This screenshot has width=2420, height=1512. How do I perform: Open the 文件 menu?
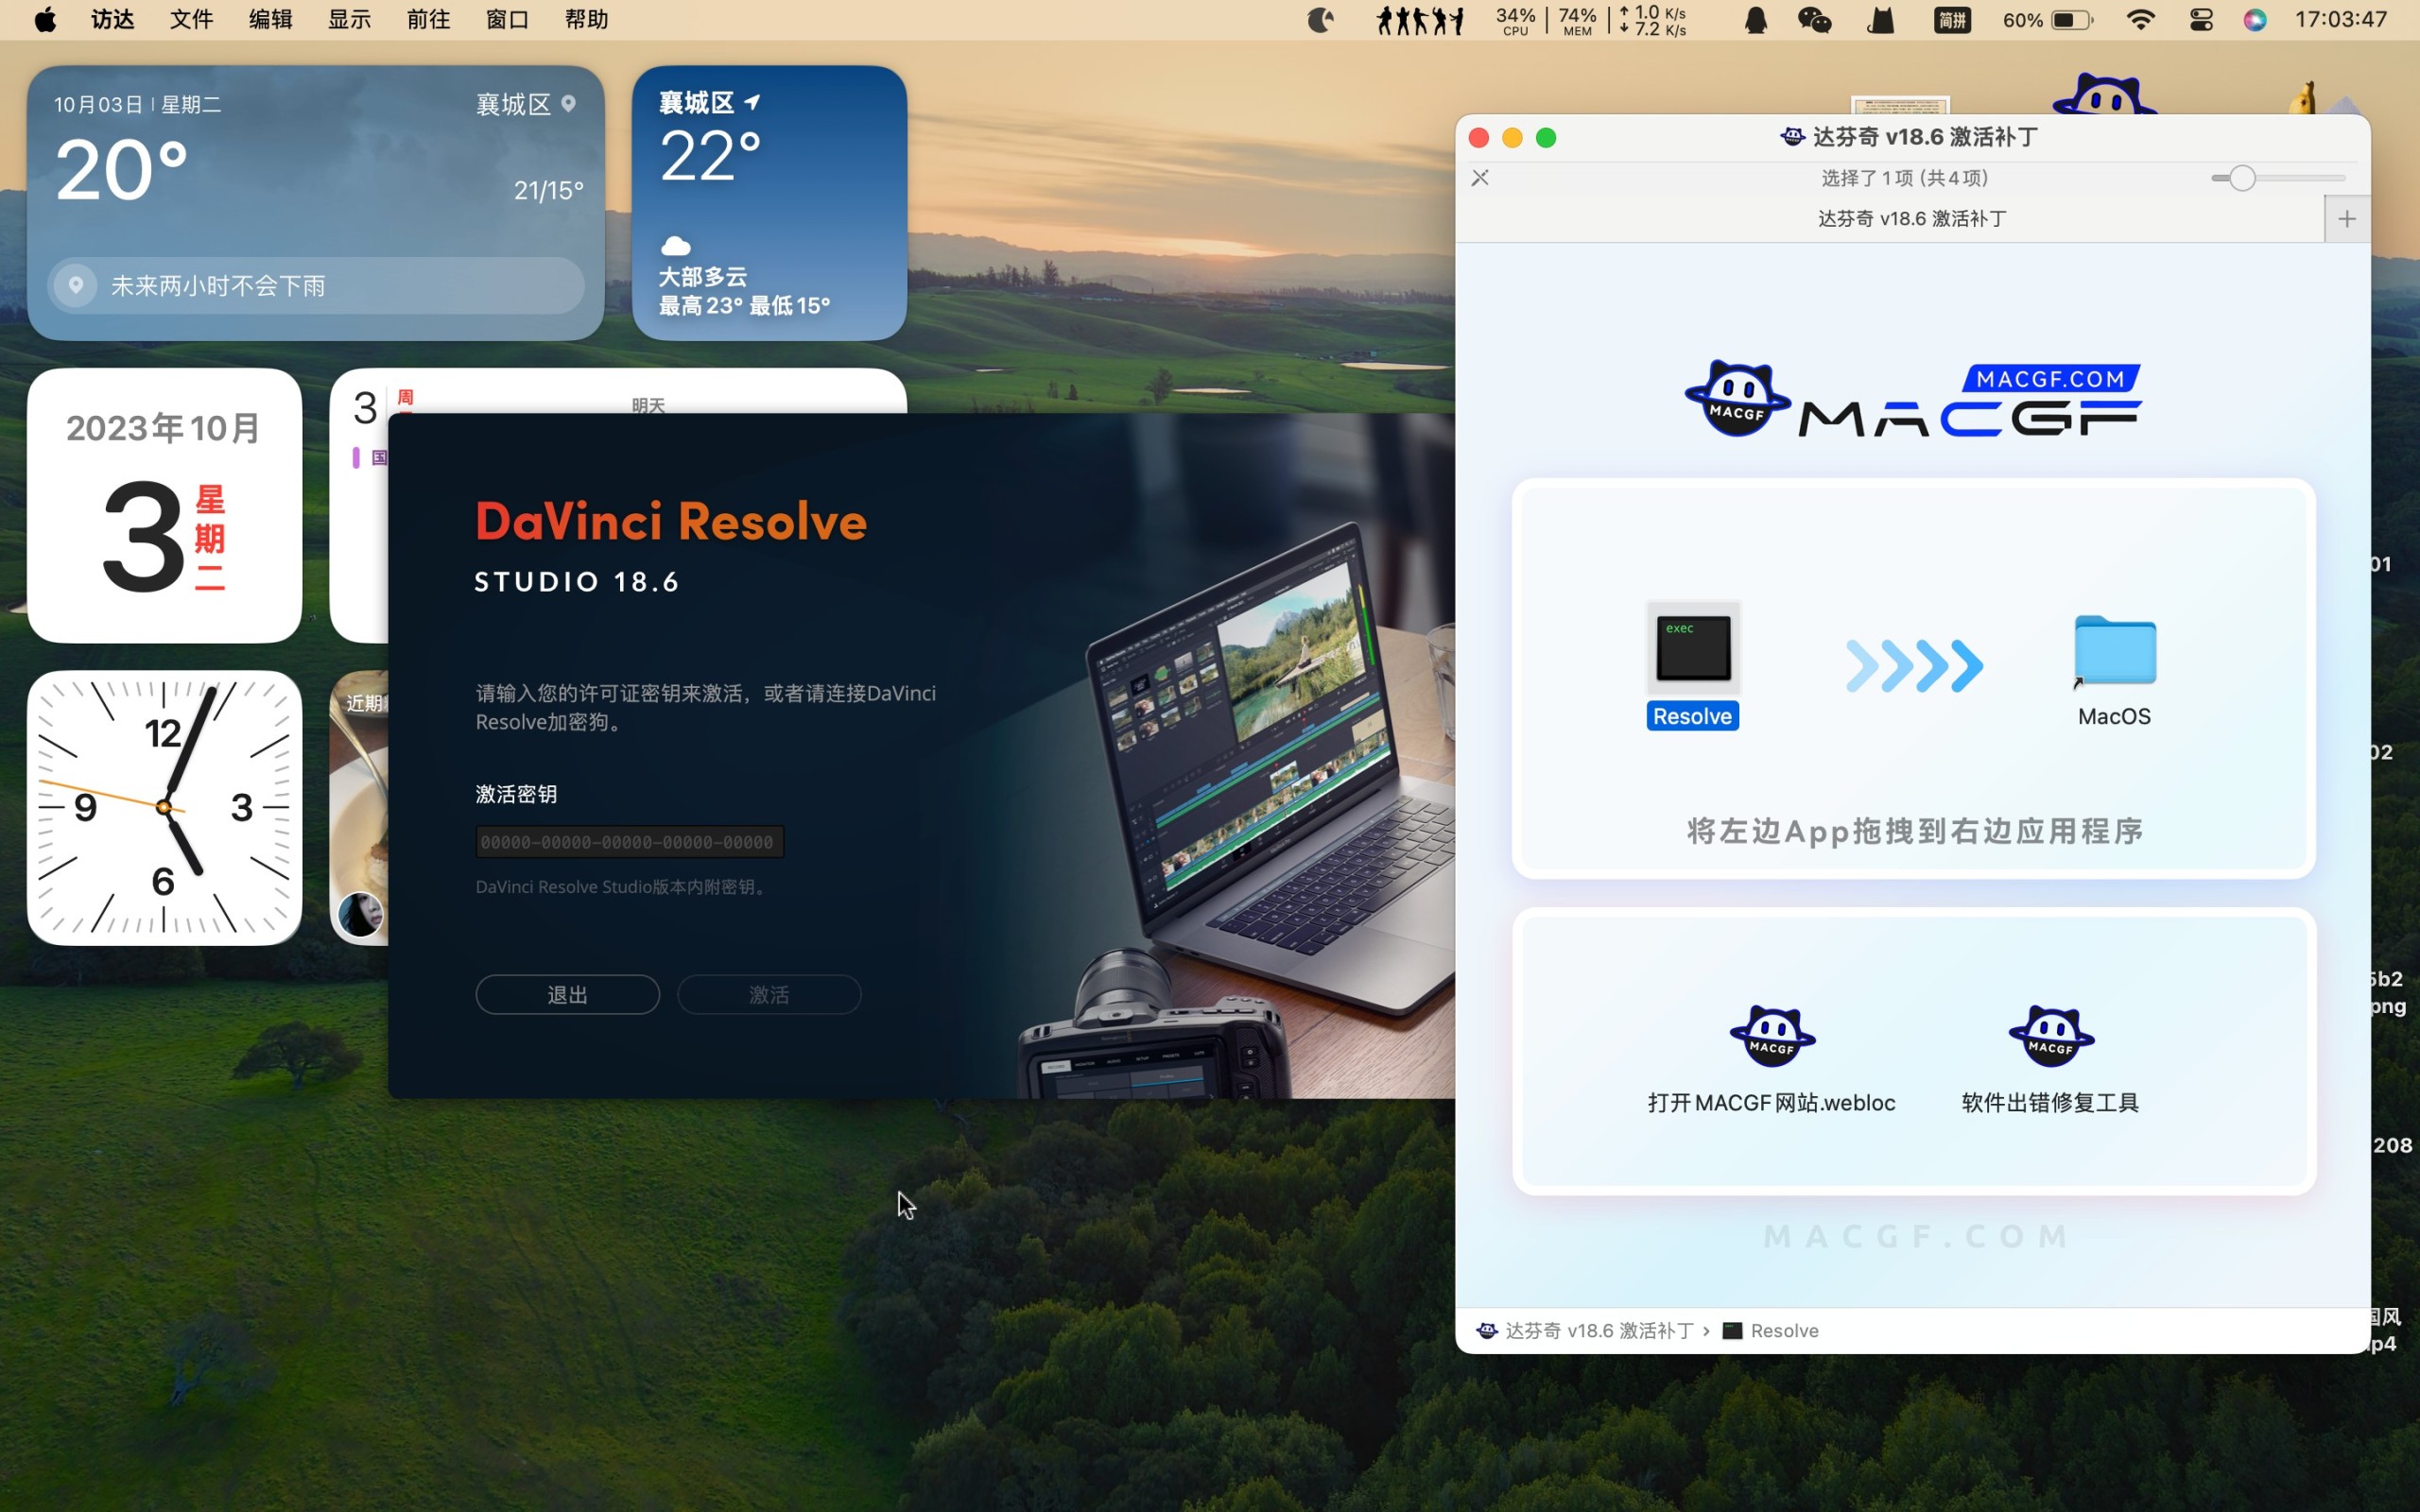(x=191, y=20)
